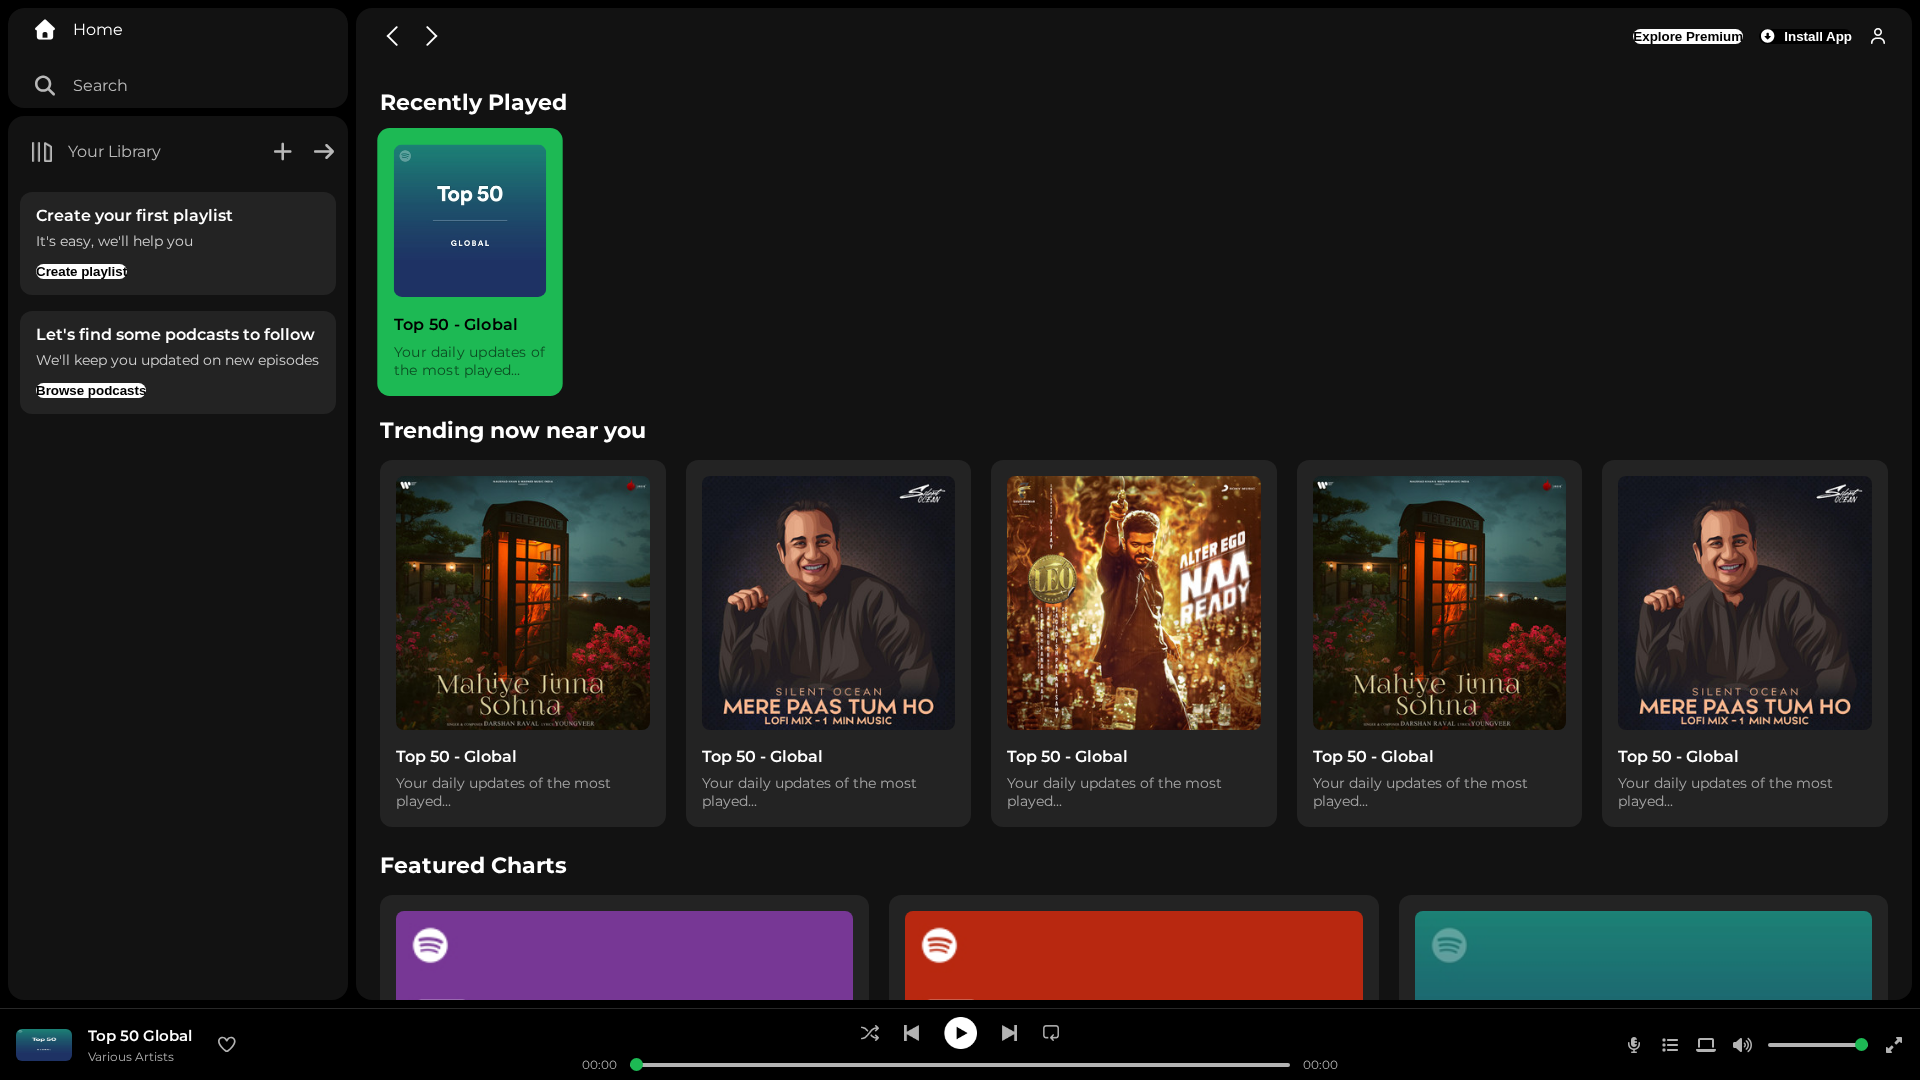Go to Home in sidebar
This screenshot has width=1920, height=1080.
(x=78, y=30)
